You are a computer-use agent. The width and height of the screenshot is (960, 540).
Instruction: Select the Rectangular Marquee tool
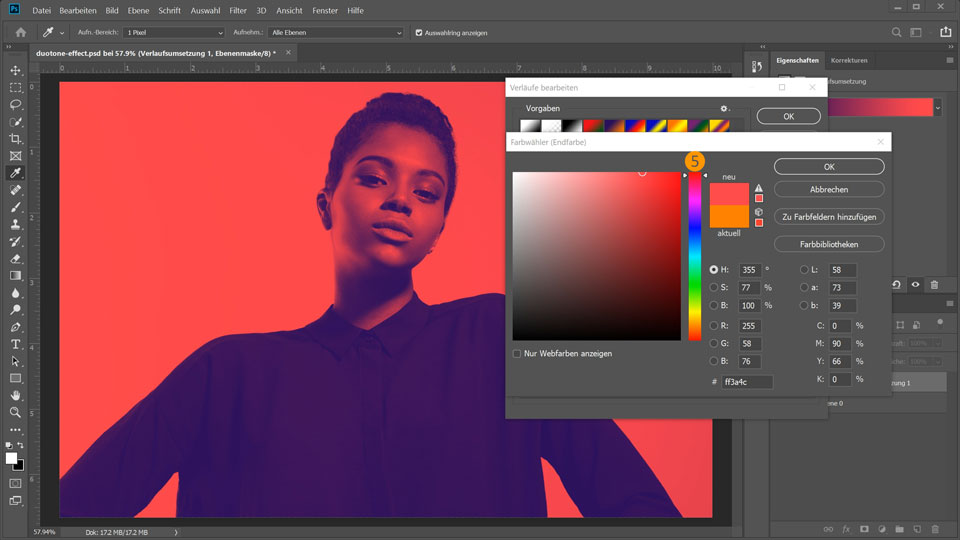coord(16,88)
